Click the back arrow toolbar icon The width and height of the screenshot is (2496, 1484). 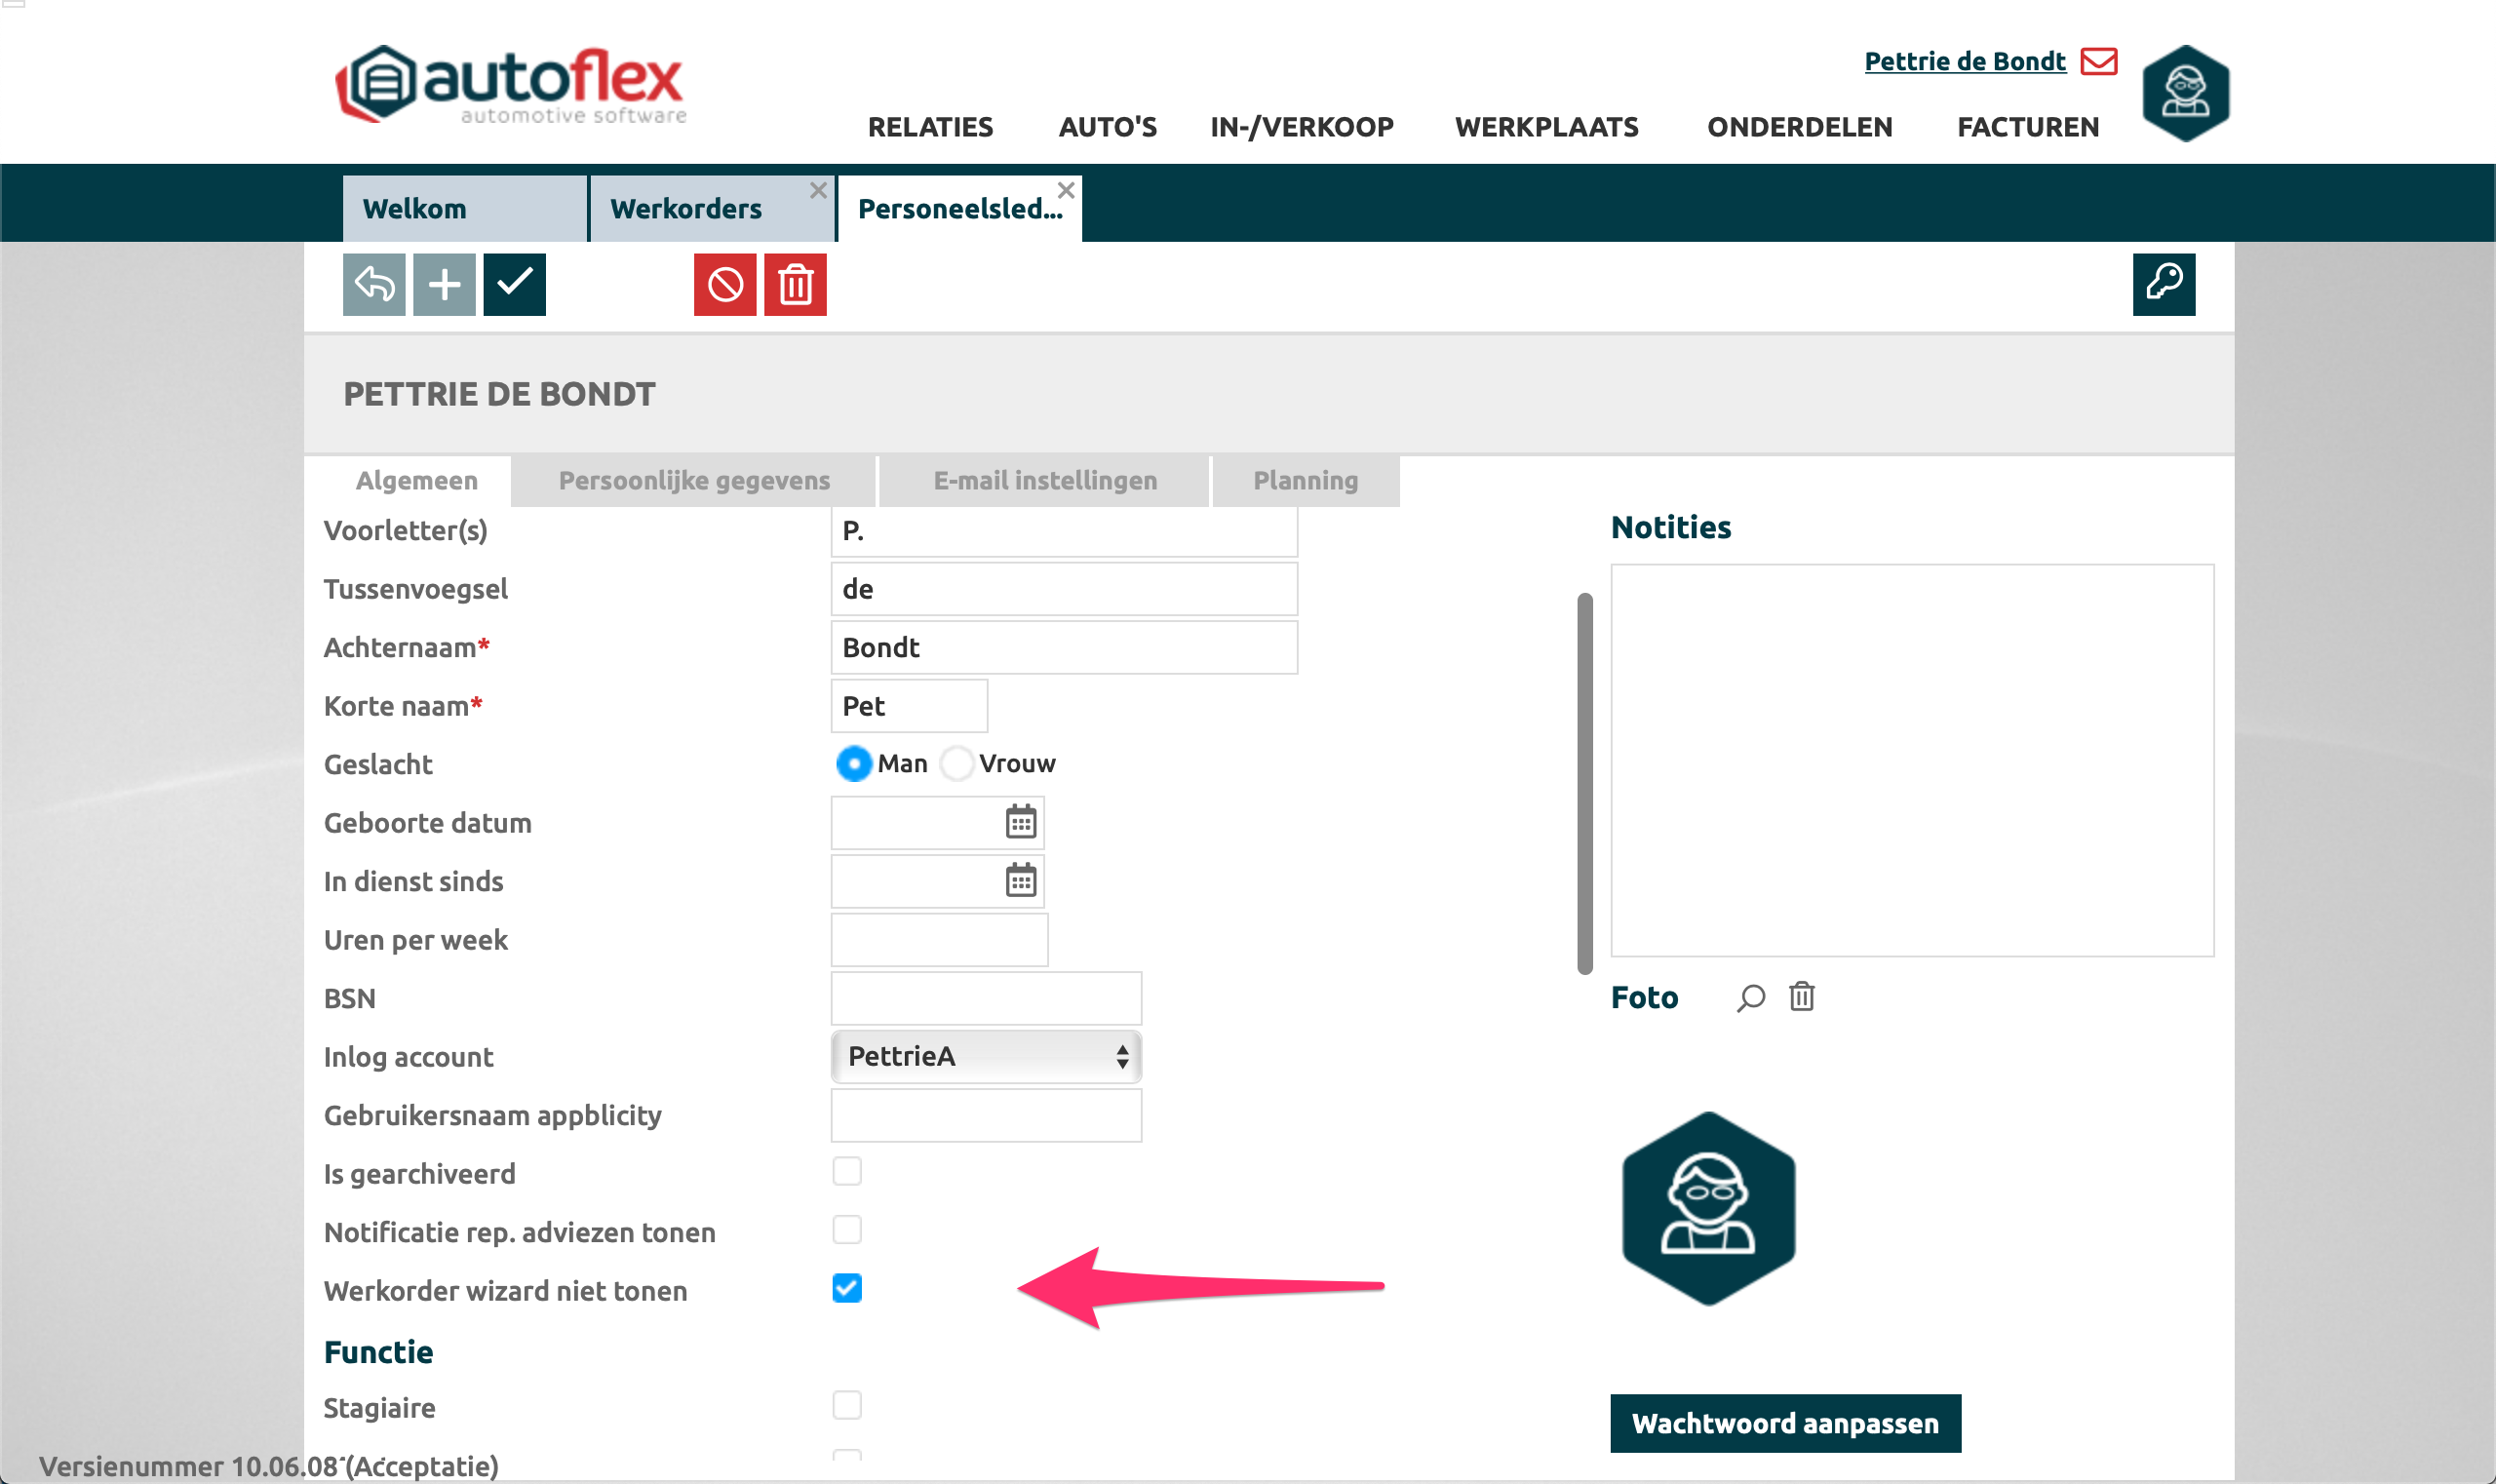(374, 285)
